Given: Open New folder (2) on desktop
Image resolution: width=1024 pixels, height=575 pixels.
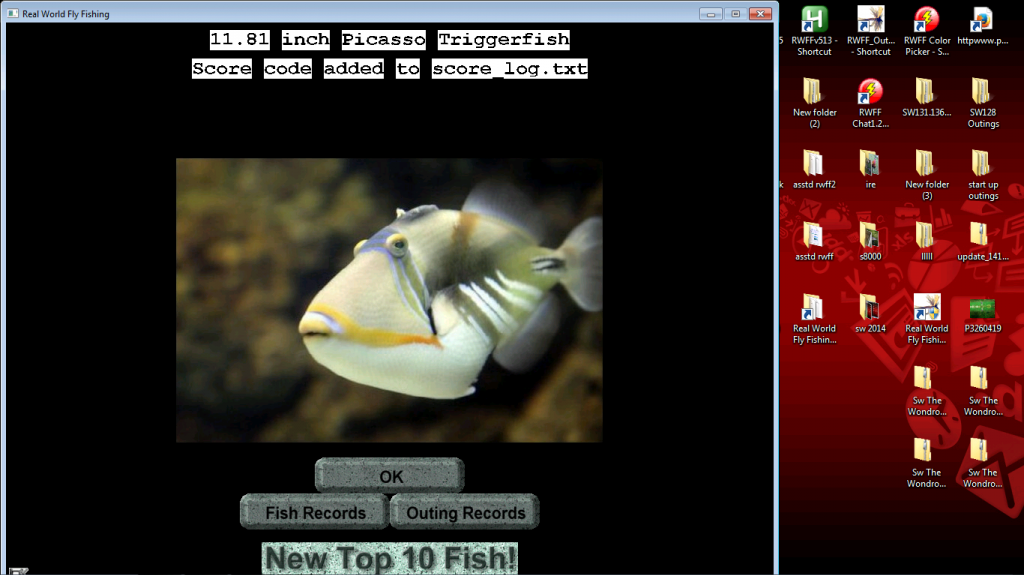Looking at the screenshot, I should (x=814, y=103).
